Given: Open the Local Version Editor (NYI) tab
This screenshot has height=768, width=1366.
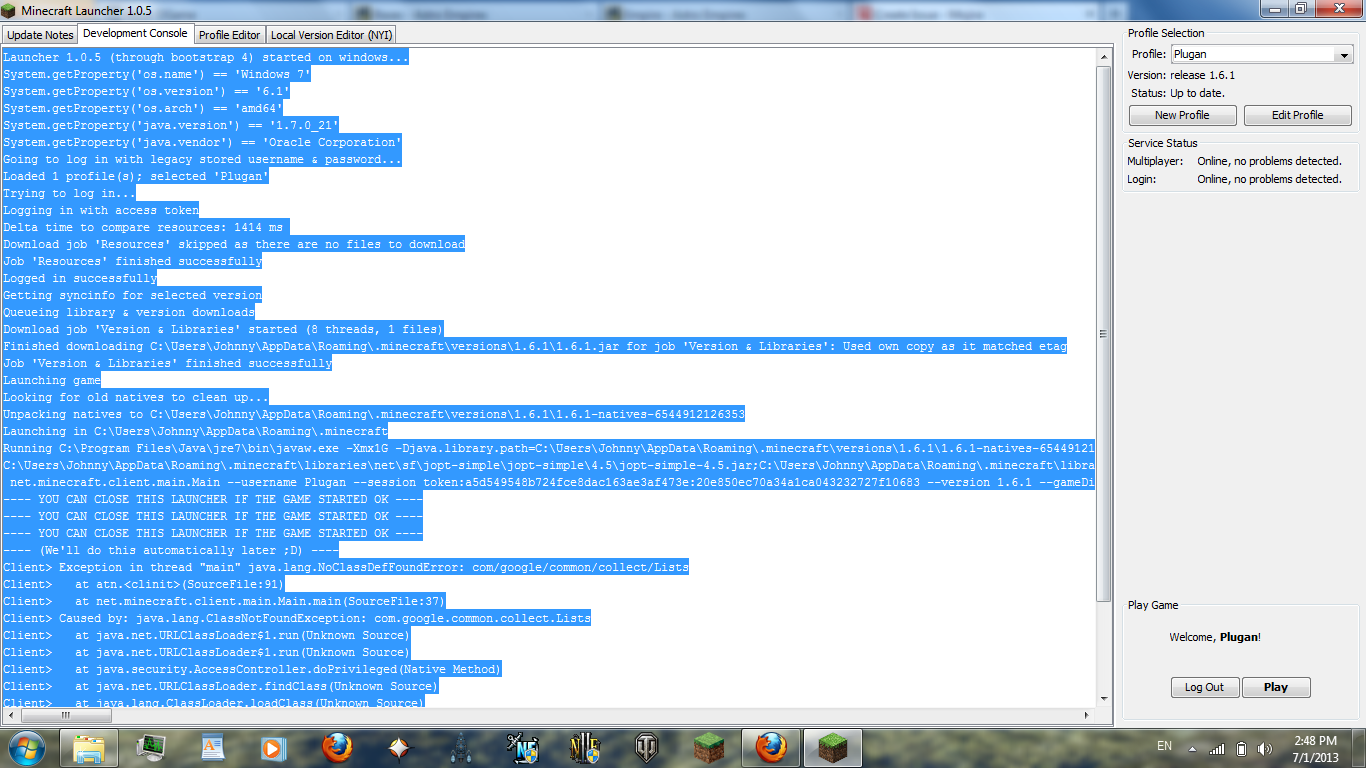Looking at the screenshot, I should click(332, 35).
